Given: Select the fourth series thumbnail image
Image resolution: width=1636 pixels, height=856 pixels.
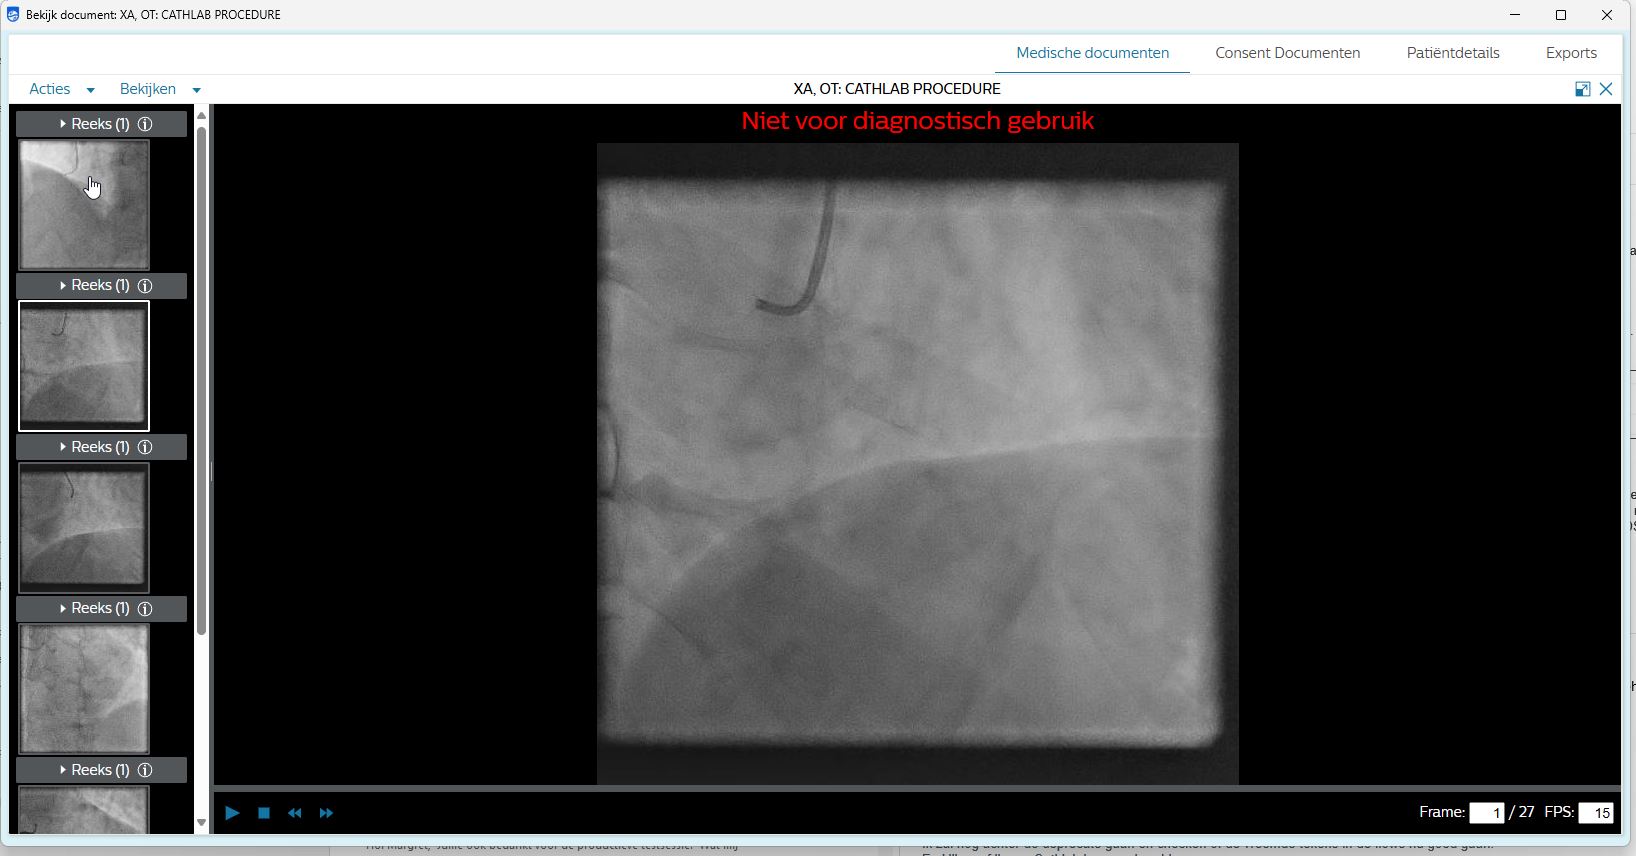Looking at the screenshot, I should (84, 689).
